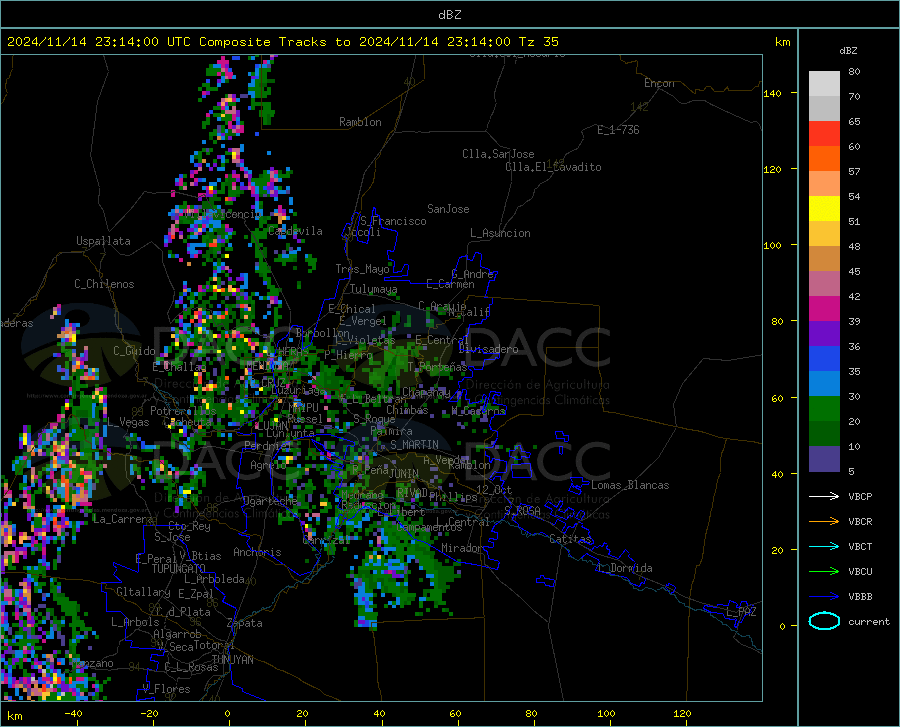The height and width of the screenshot is (727, 900).
Task: Select the yellow 54 dBZ swatch
Action: click(824, 209)
